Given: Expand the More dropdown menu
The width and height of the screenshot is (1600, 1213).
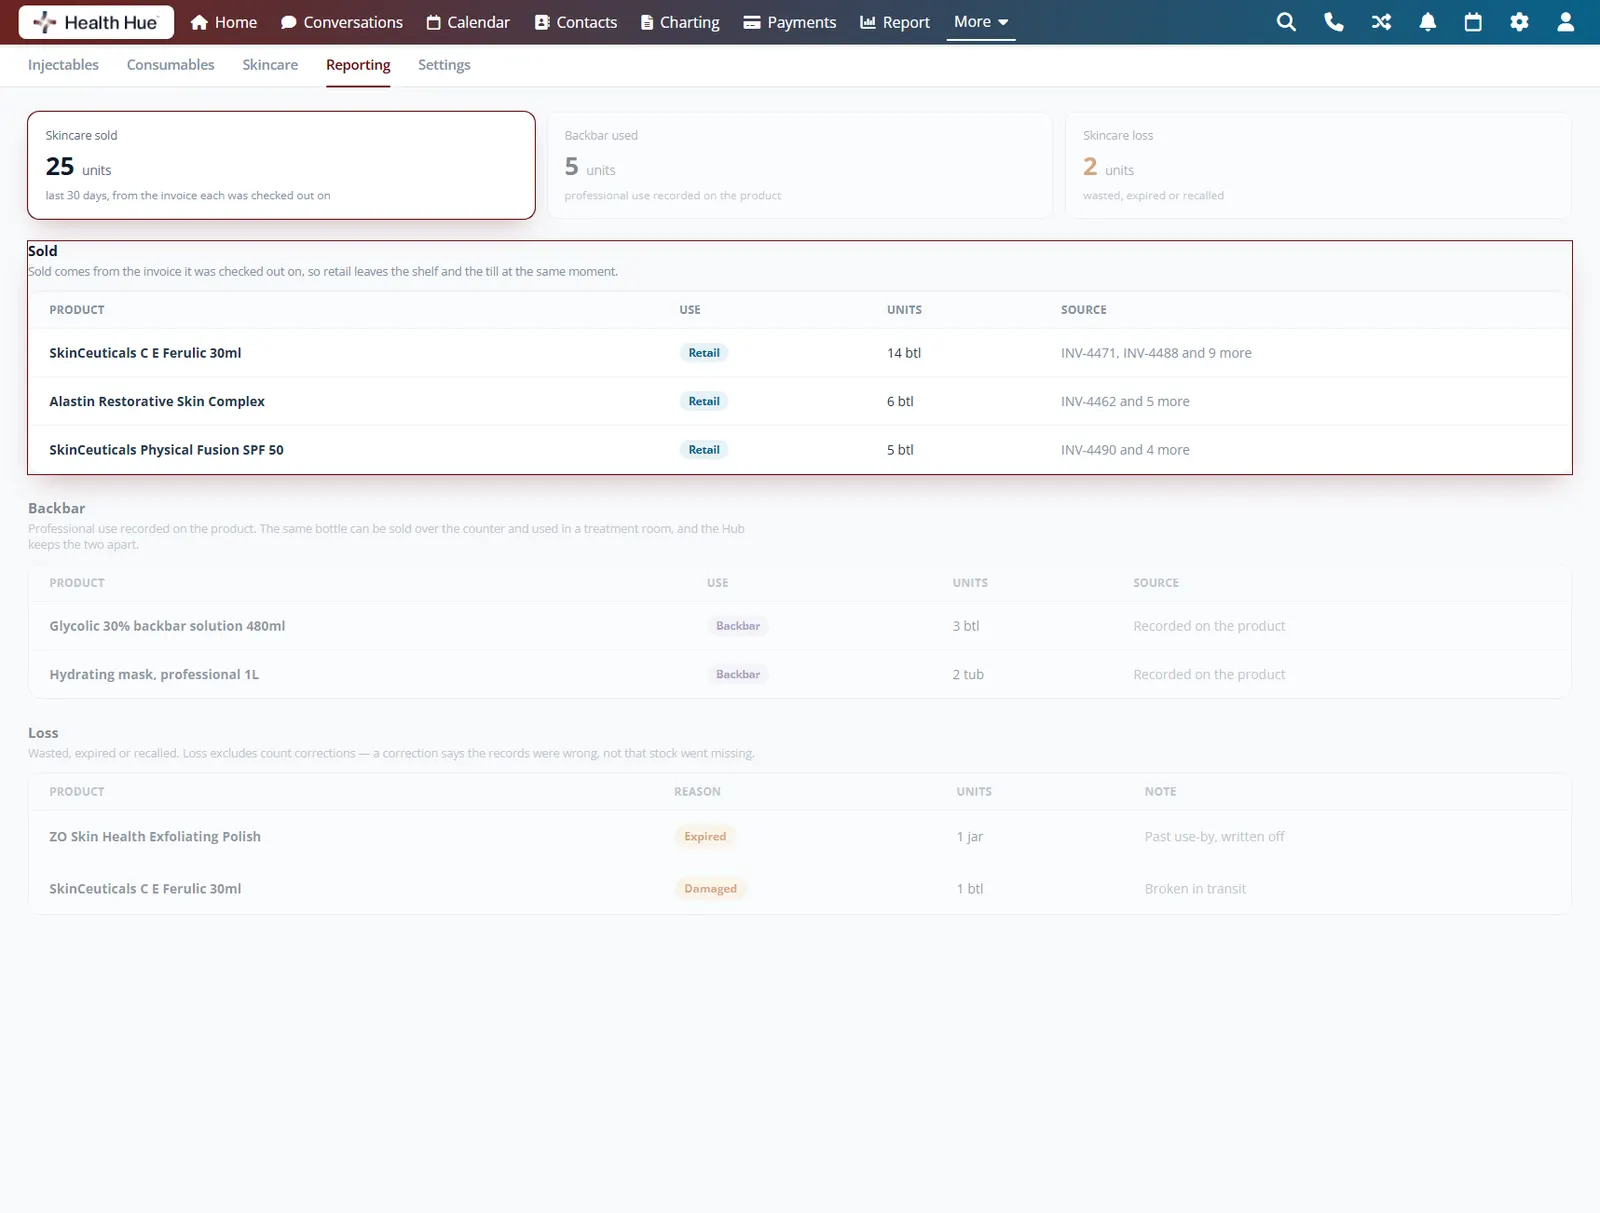Looking at the screenshot, I should [981, 22].
